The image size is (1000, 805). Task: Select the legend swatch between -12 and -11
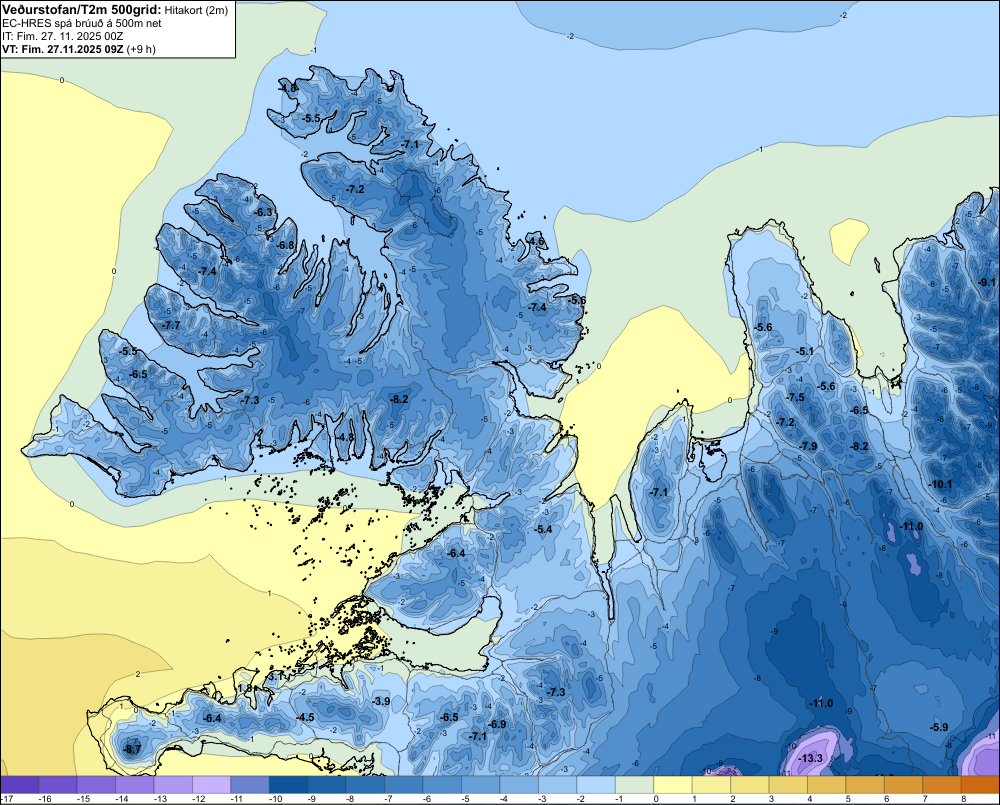[212, 785]
